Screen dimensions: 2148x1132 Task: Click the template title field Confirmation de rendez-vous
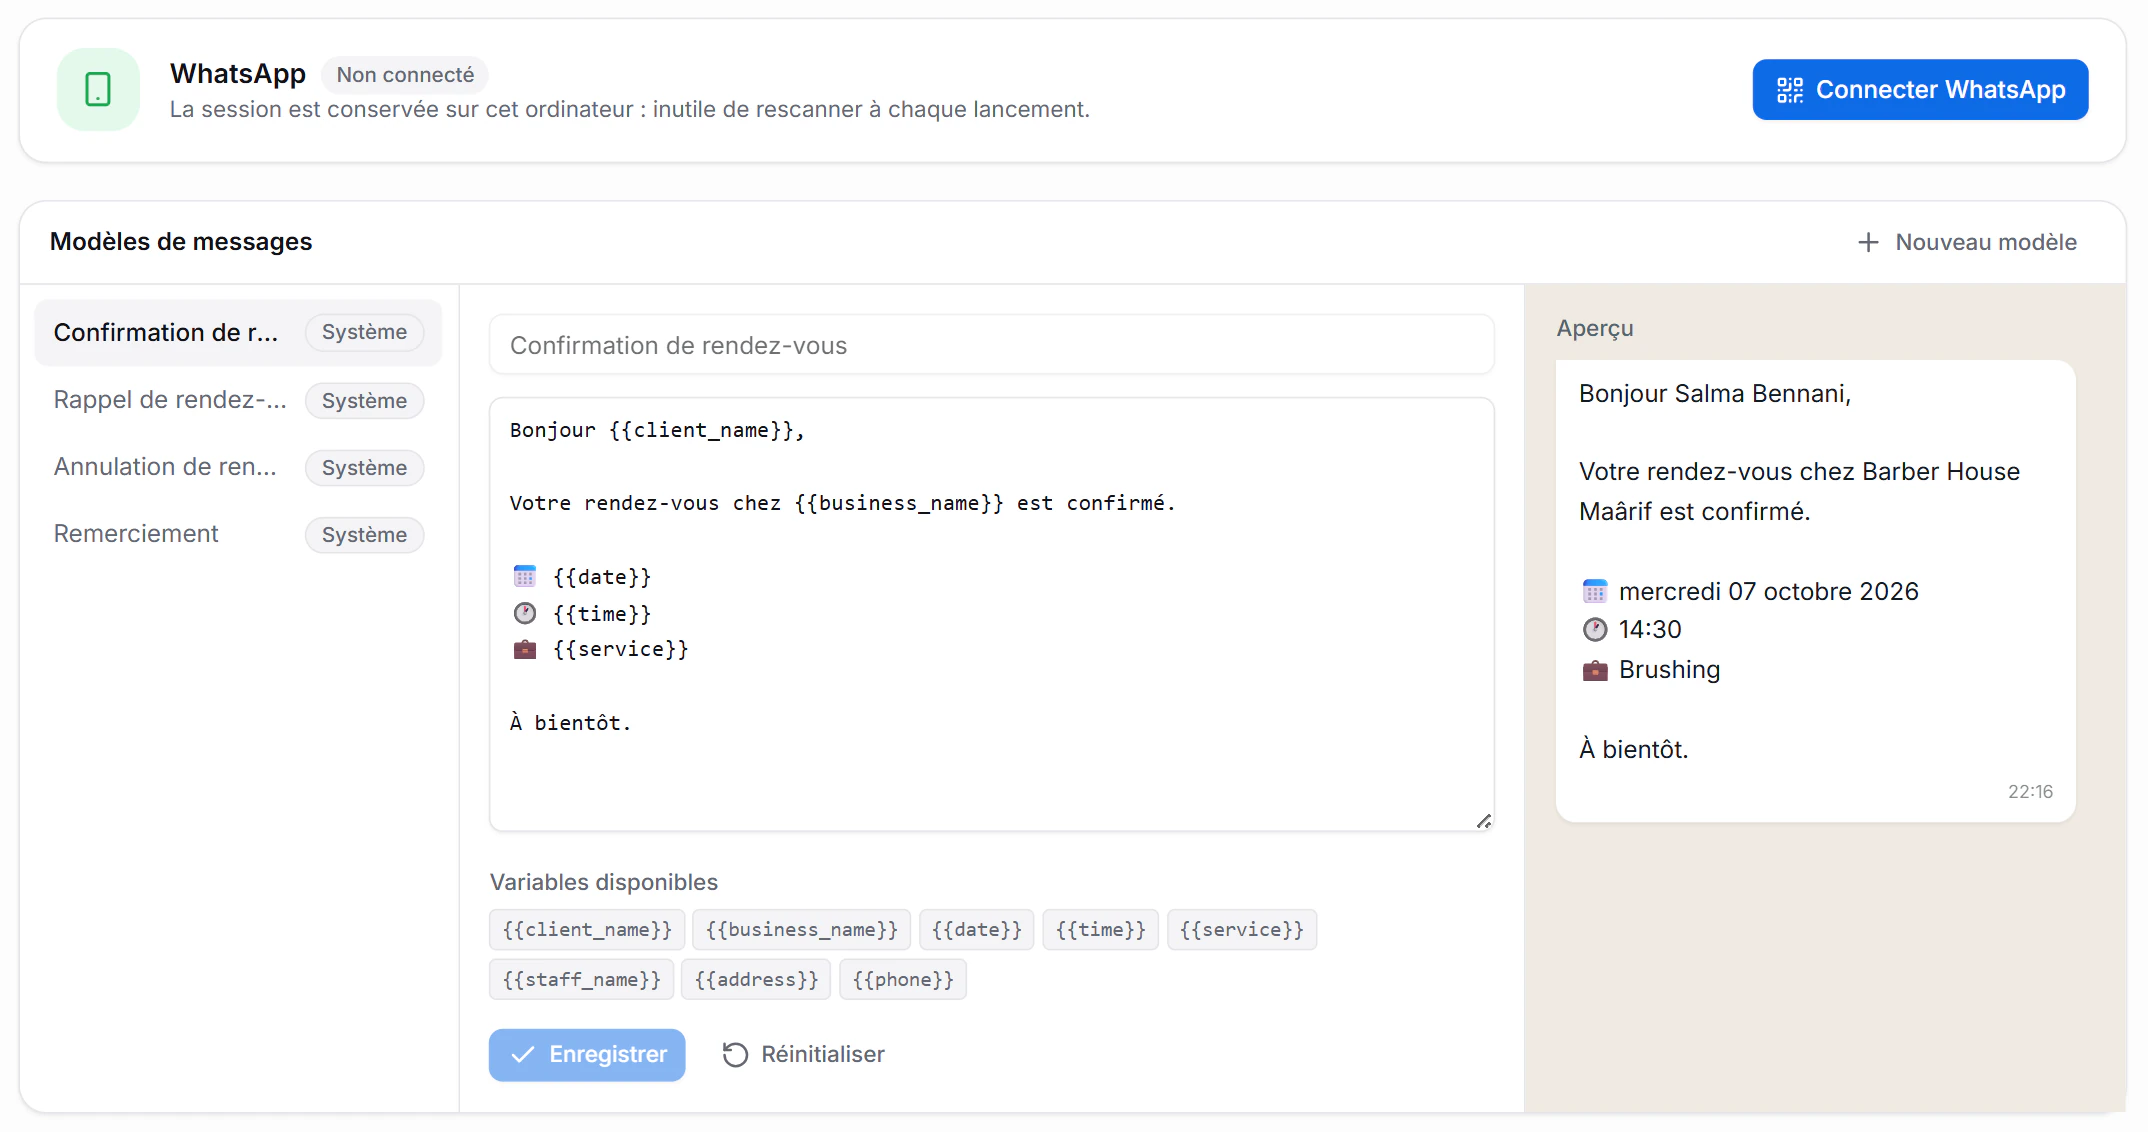pos(991,345)
